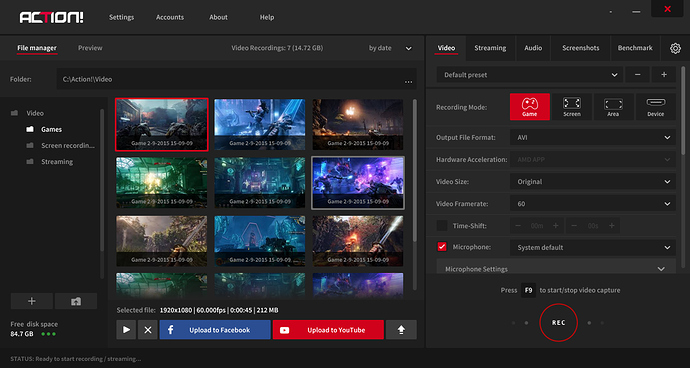Start recording with the REC button

click(x=558, y=323)
